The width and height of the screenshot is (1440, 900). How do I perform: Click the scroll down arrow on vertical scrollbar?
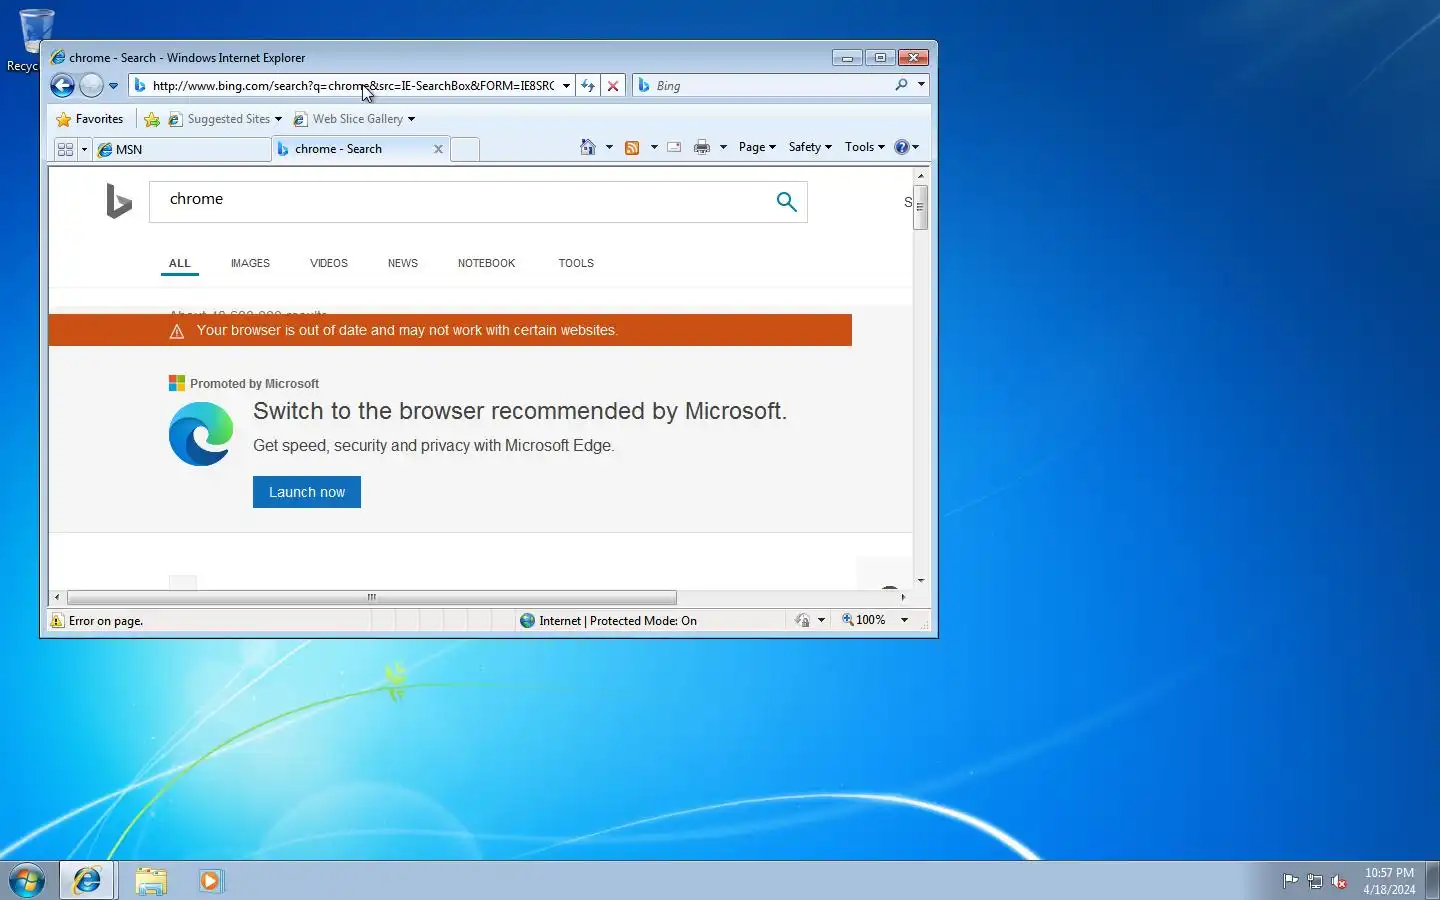(x=921, y=580)
